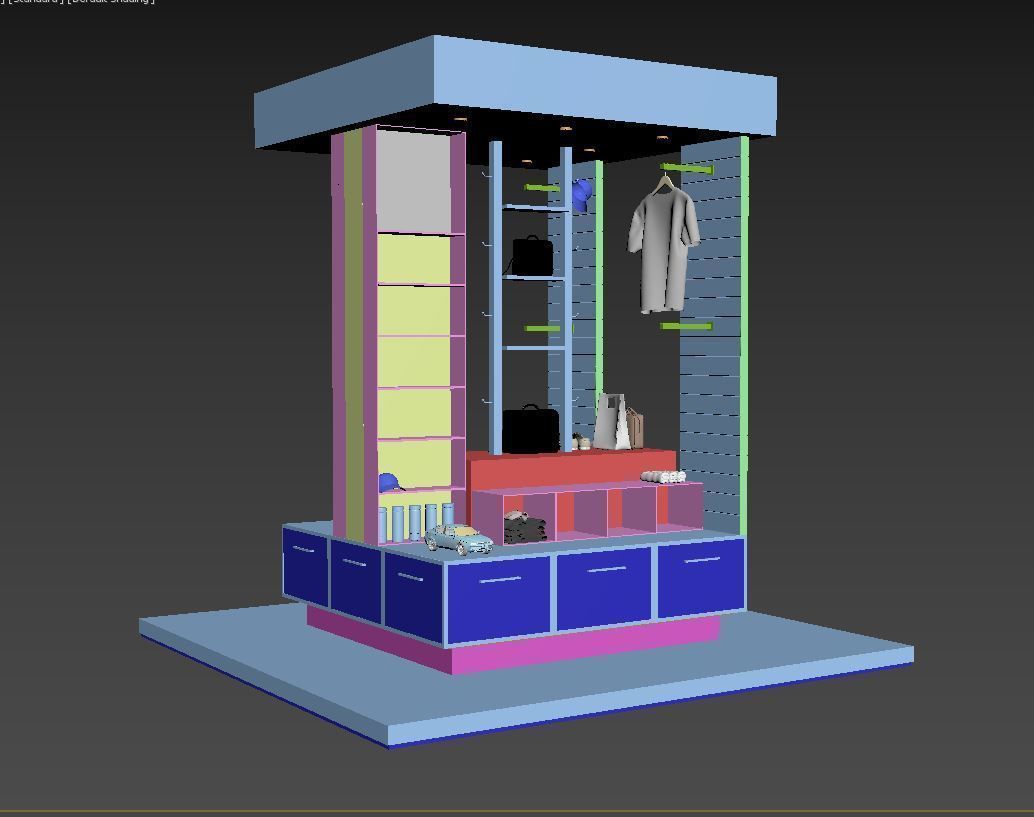Select the red counter block
1034x817 pixels.
click(x=572, y=469)
